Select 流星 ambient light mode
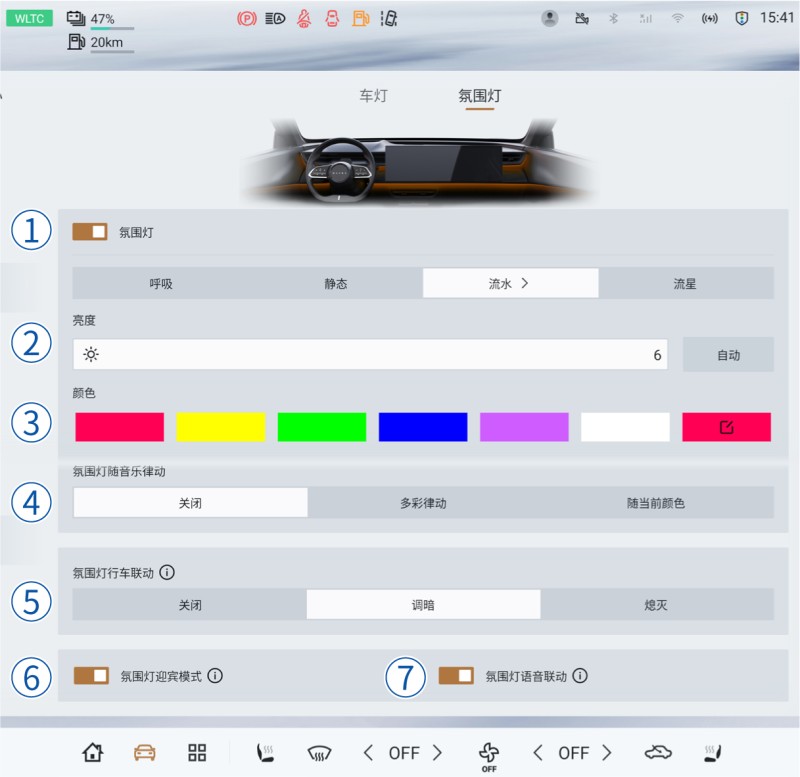Image resolution: width=800 pixels, height=777 pixels. click(685, 283)
